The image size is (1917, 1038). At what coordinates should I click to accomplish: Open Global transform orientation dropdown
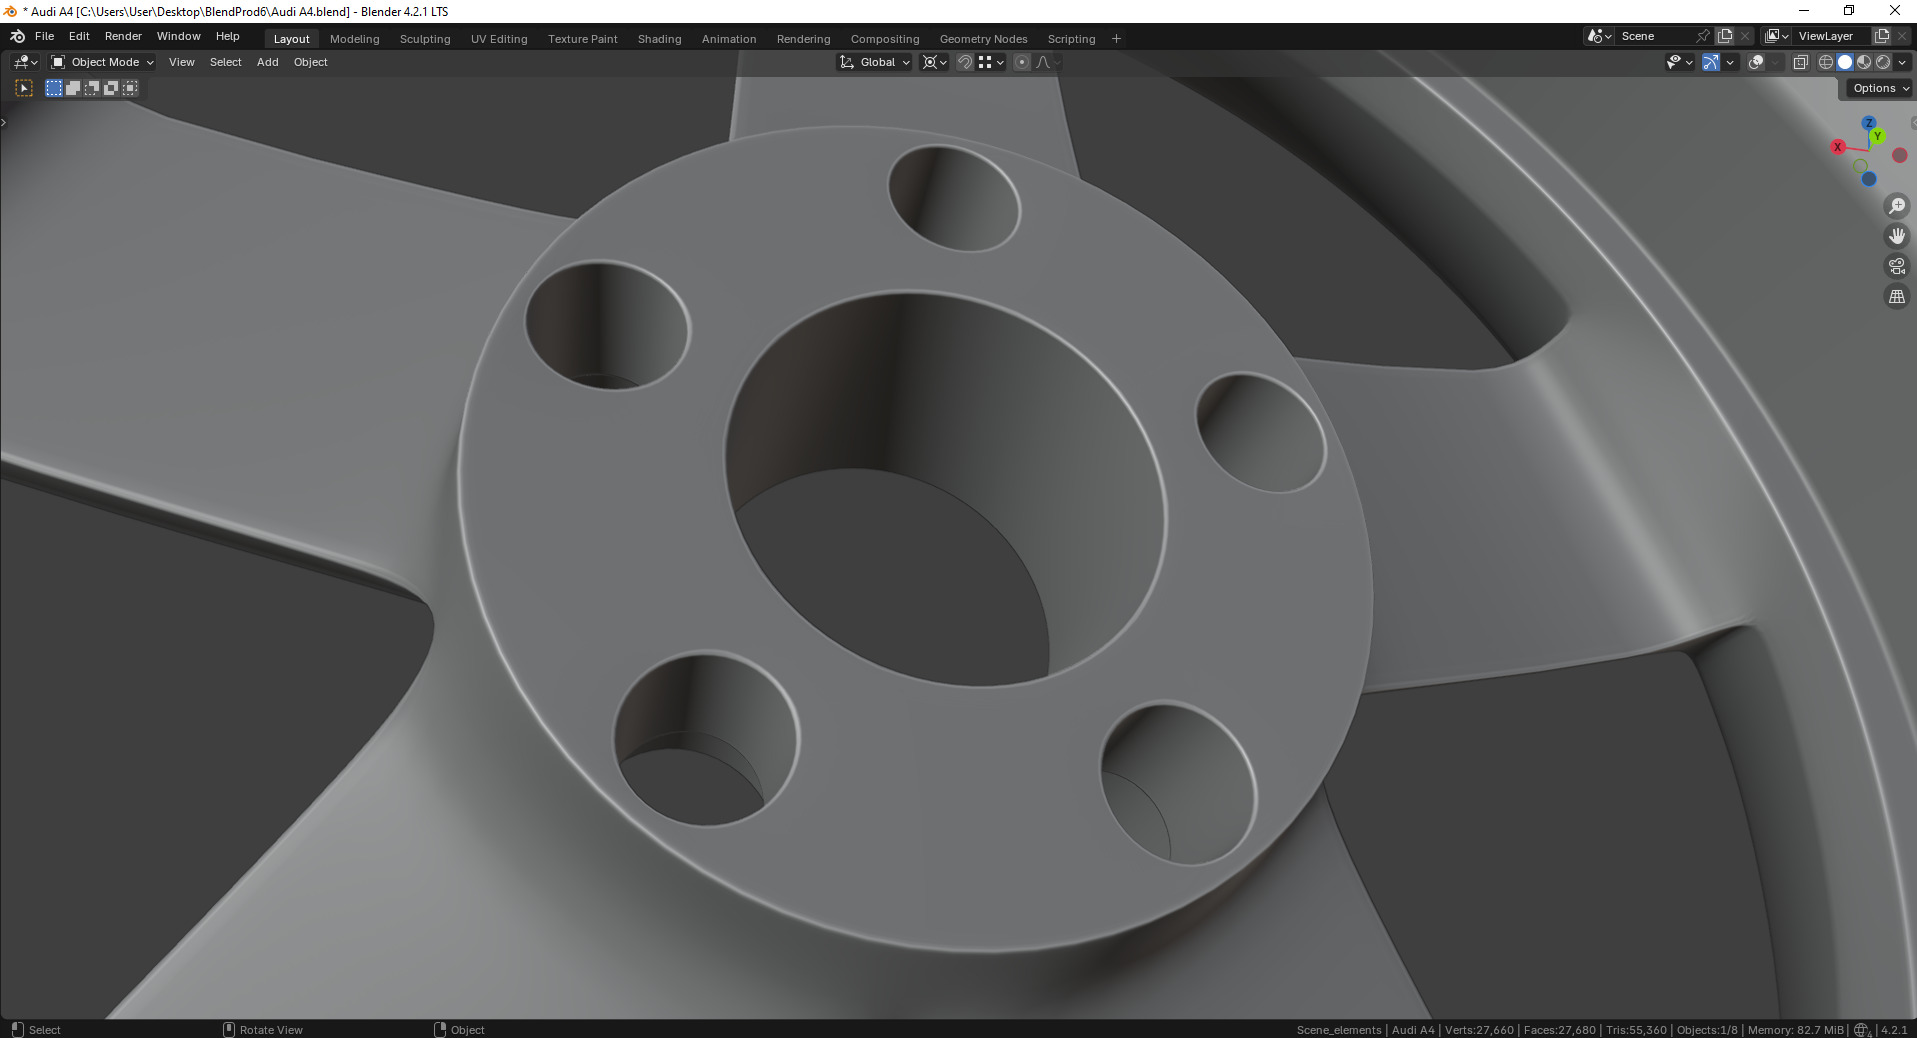pos(874,62)
